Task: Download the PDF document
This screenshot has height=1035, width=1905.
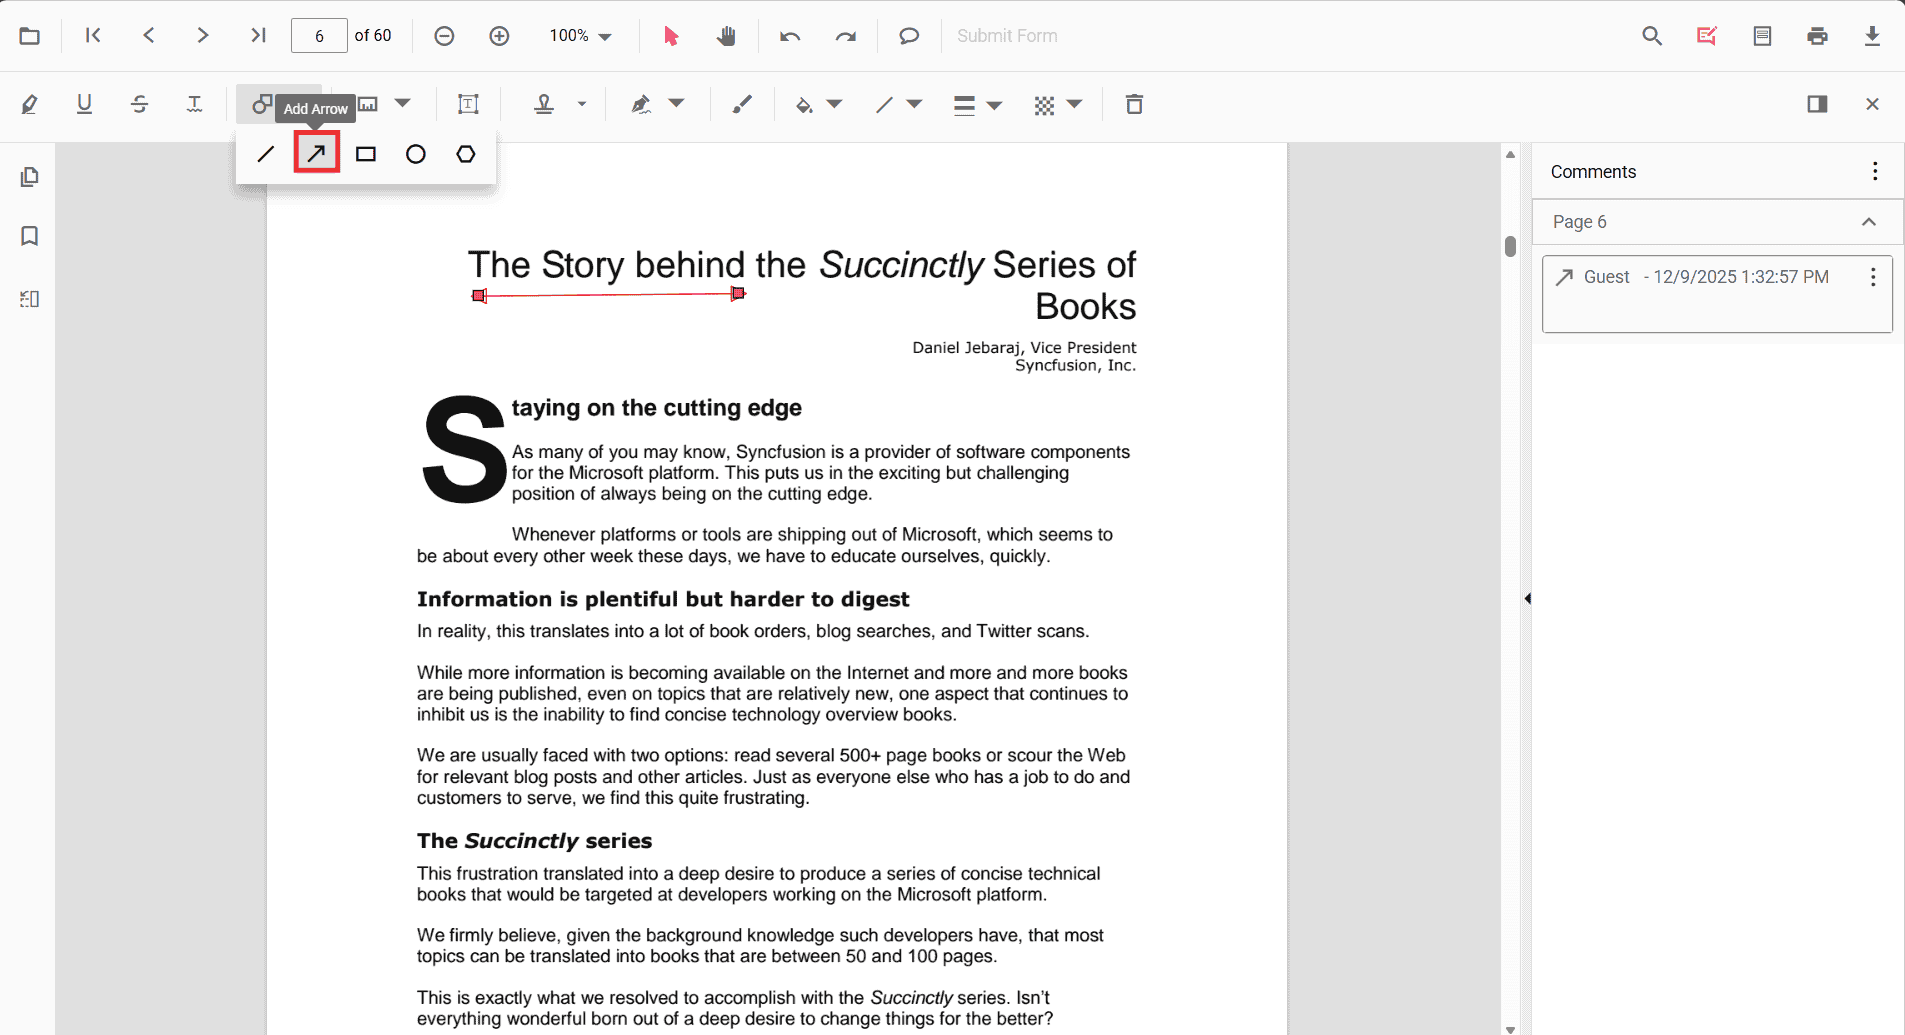Action: (x=1872, y=35)
